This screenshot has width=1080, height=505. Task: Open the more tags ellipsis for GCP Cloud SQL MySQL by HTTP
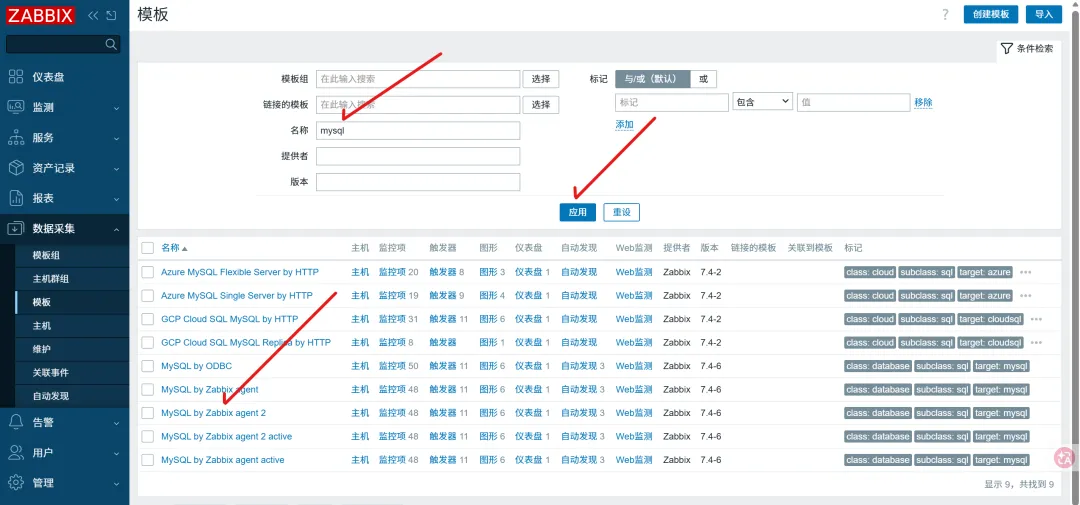pos(1036,319)
